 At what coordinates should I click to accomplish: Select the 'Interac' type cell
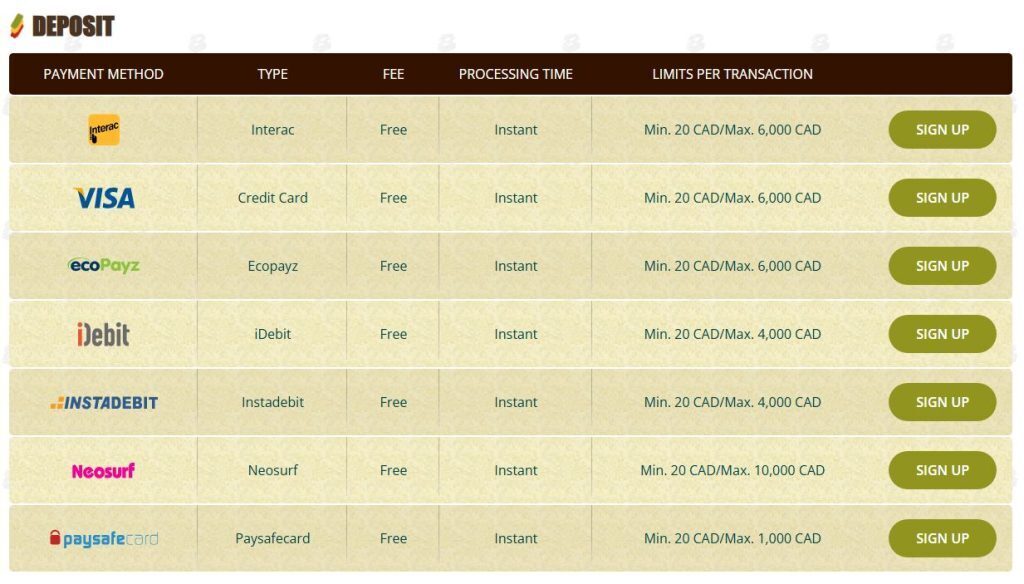(x=272, y=129)
